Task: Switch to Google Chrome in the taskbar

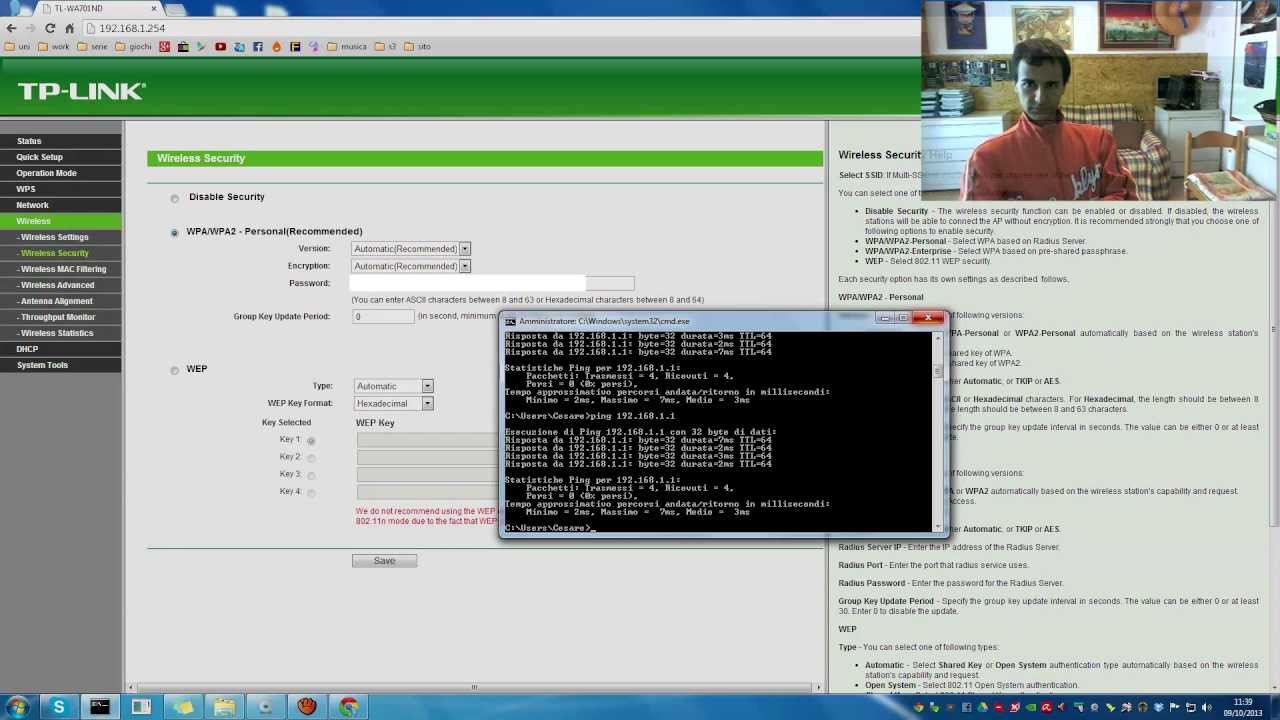Action: coord(349,707)
